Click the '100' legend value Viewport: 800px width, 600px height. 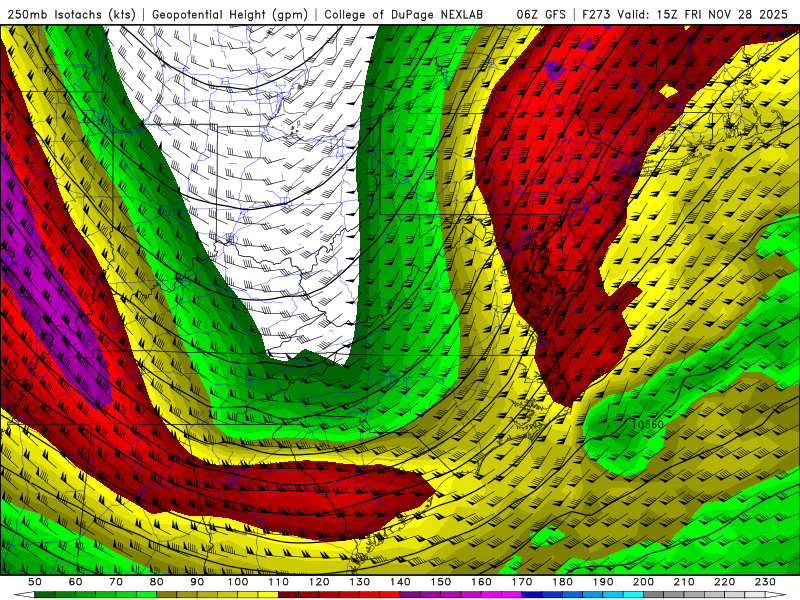(238, 582)
